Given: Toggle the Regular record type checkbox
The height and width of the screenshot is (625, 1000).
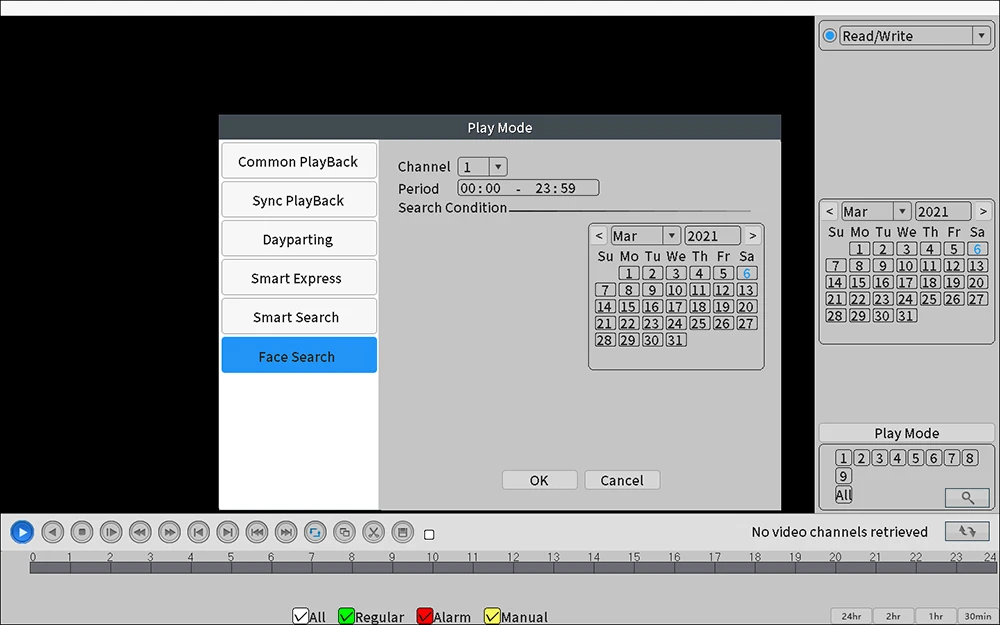Looking at the screenshot, I should (346, 616).
